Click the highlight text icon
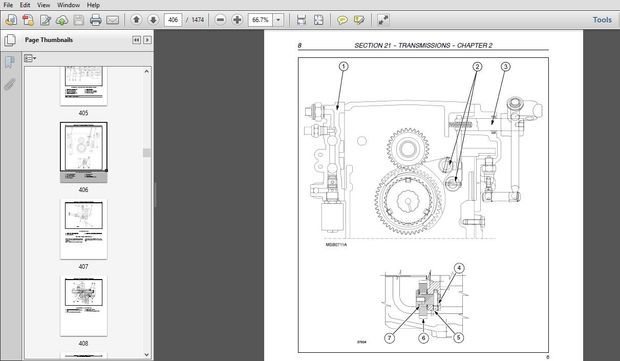The width and height of the screenshot is (620, 361). 359,20
